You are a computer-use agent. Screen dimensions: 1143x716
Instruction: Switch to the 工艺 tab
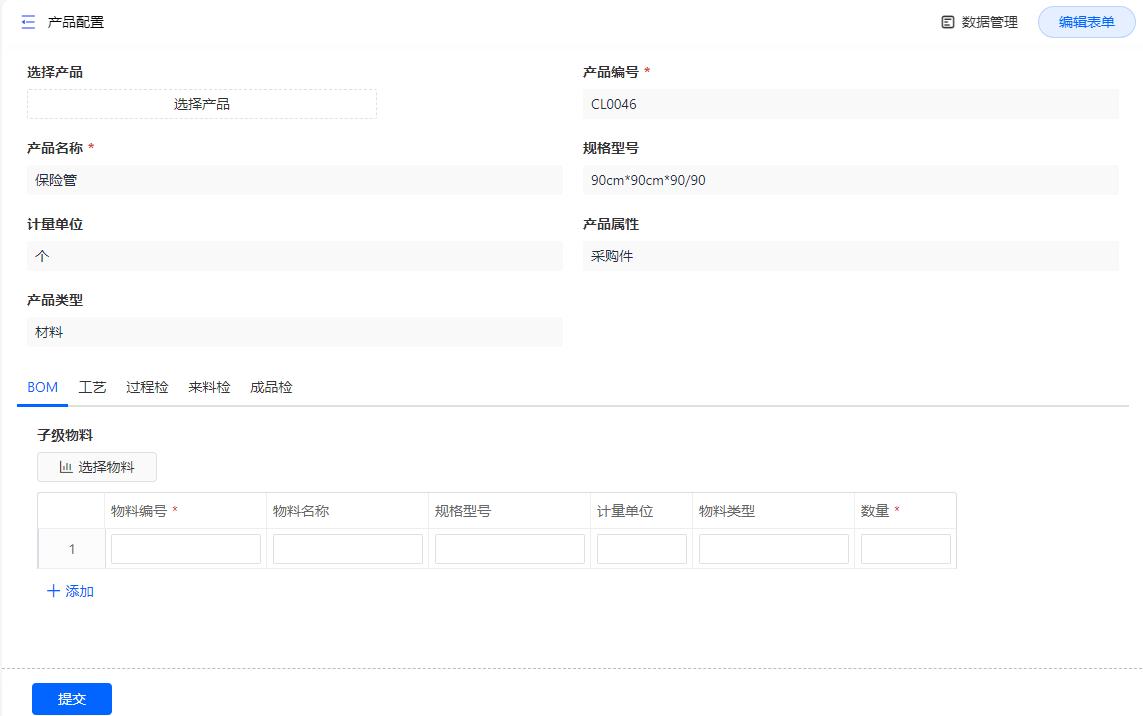point(92,387)
